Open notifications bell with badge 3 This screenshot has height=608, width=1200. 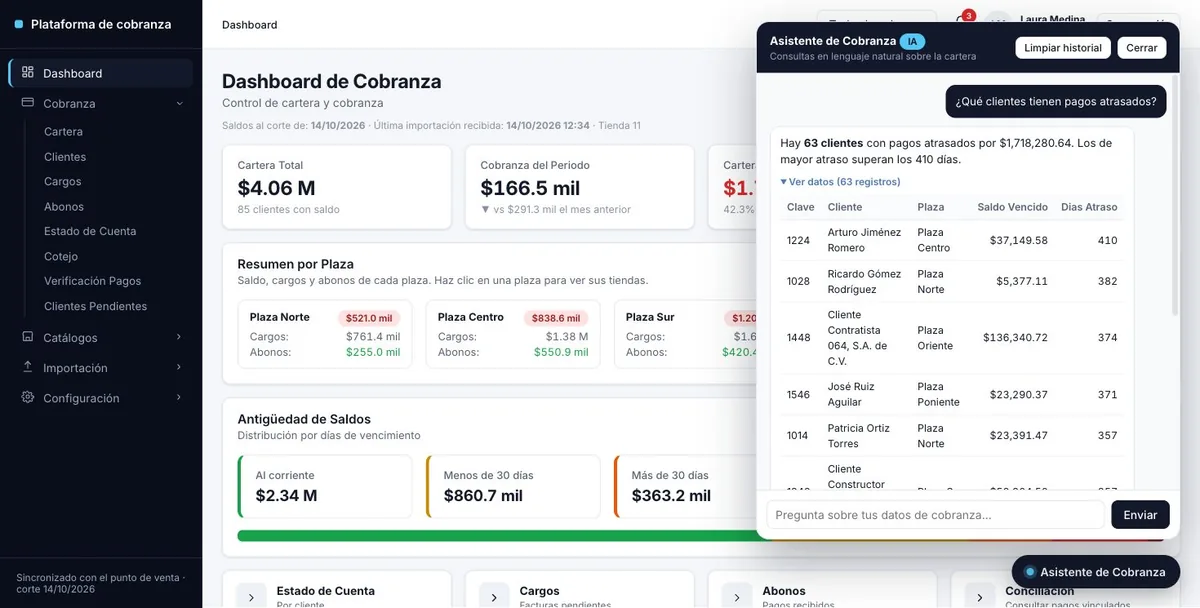tap(962, 22)
